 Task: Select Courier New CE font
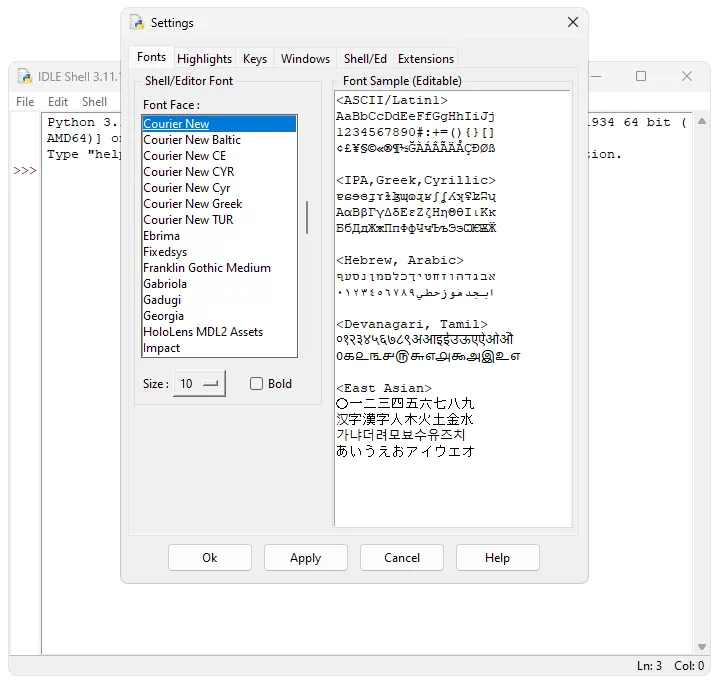[x=219, y=156]
